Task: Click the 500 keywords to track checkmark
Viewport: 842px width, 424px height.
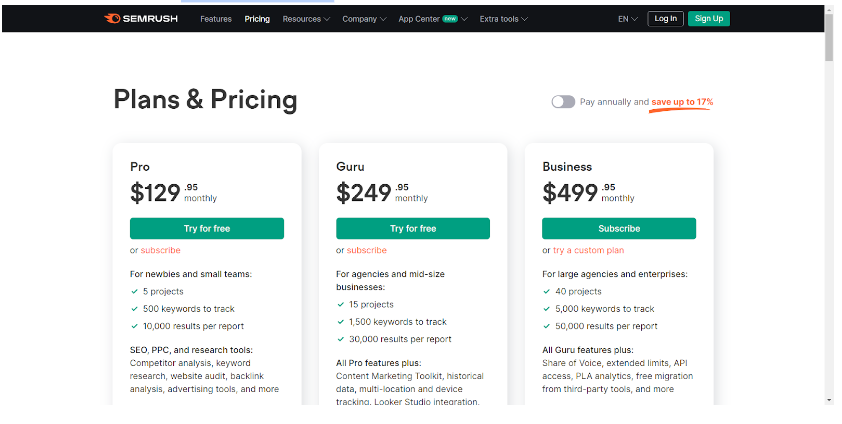Action: click(x=135, y=309)
